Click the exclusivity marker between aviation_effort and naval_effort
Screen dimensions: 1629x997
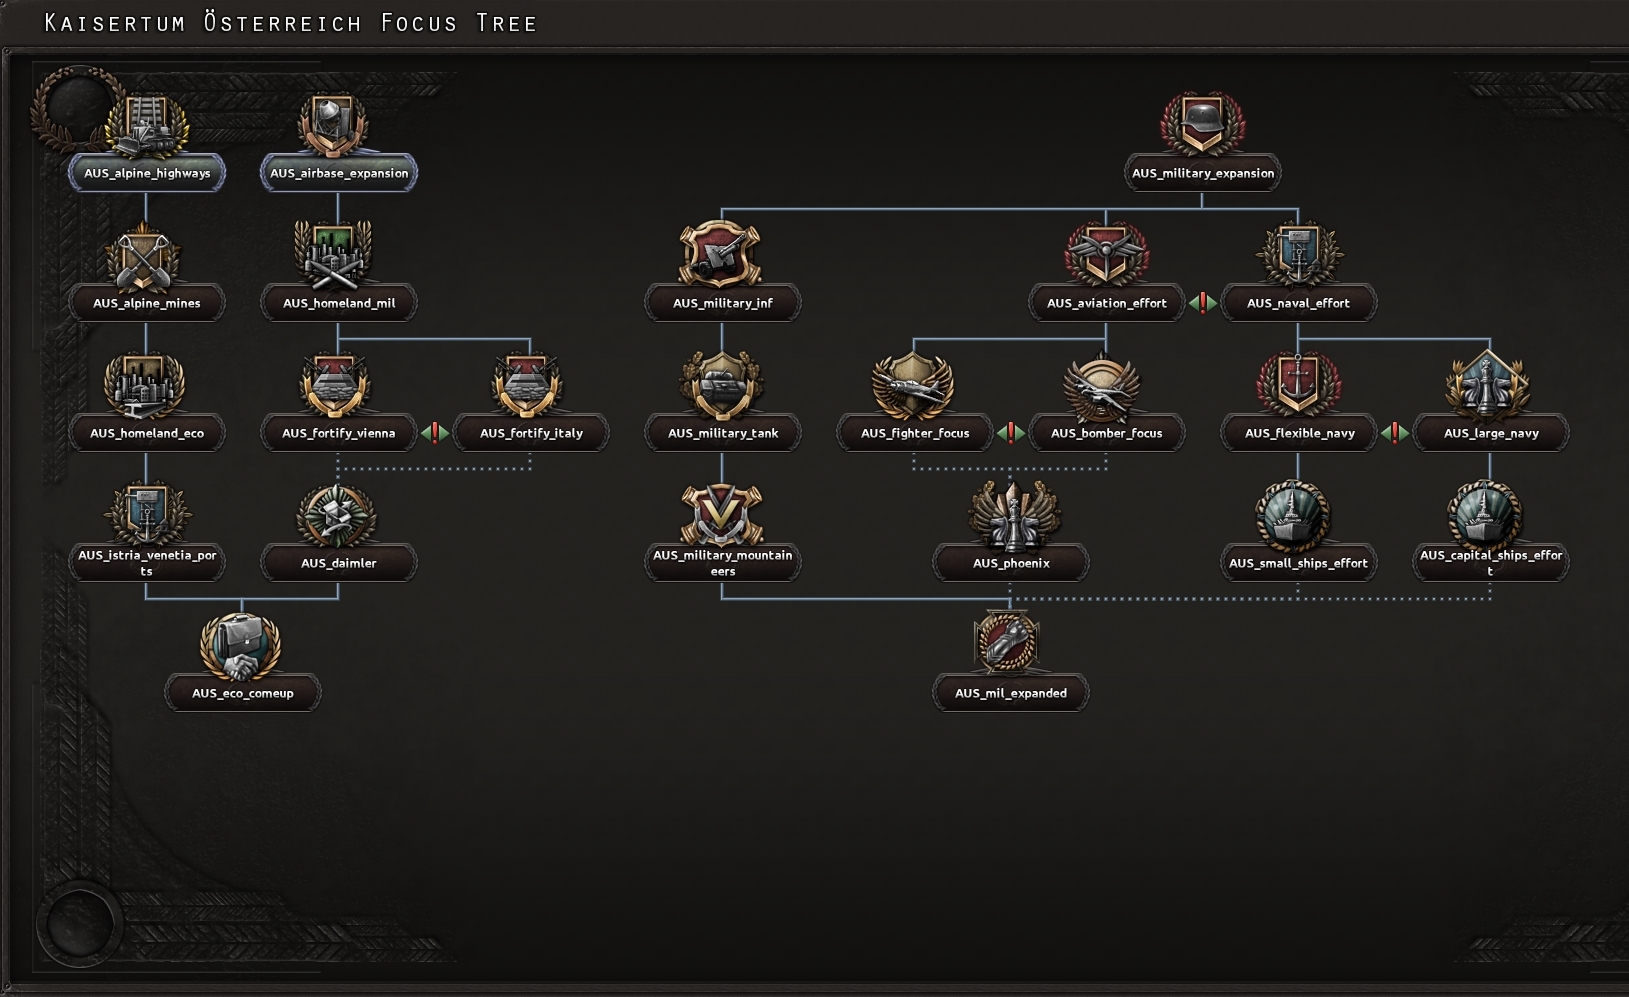1203,303
